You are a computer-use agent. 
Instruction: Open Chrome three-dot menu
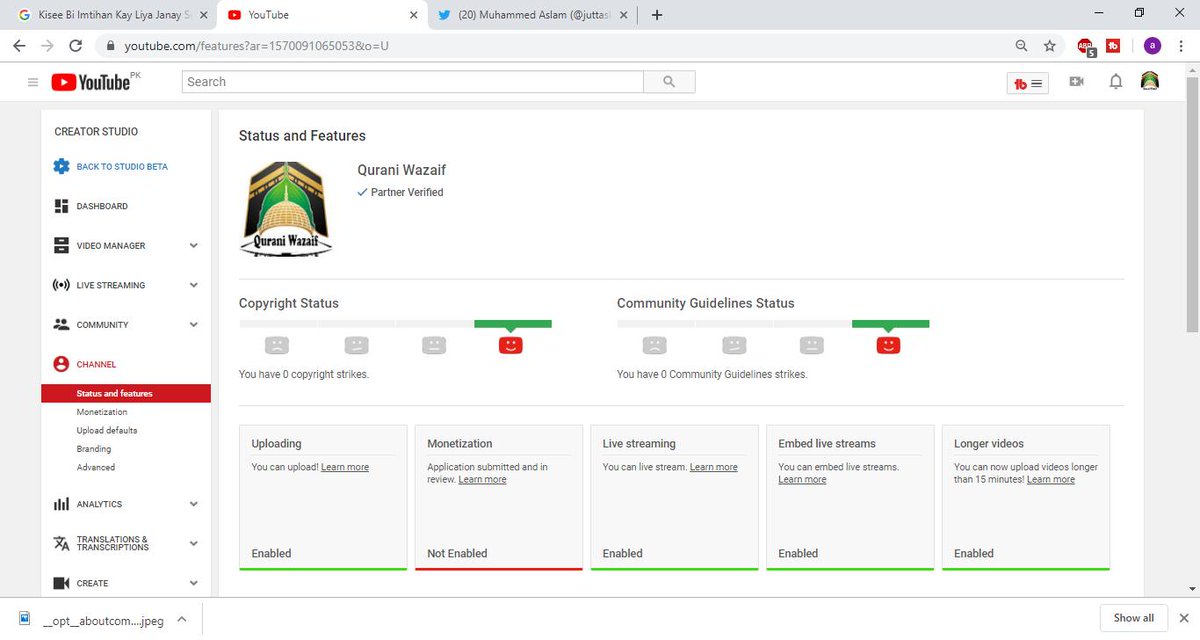(x=1182, y=46)
